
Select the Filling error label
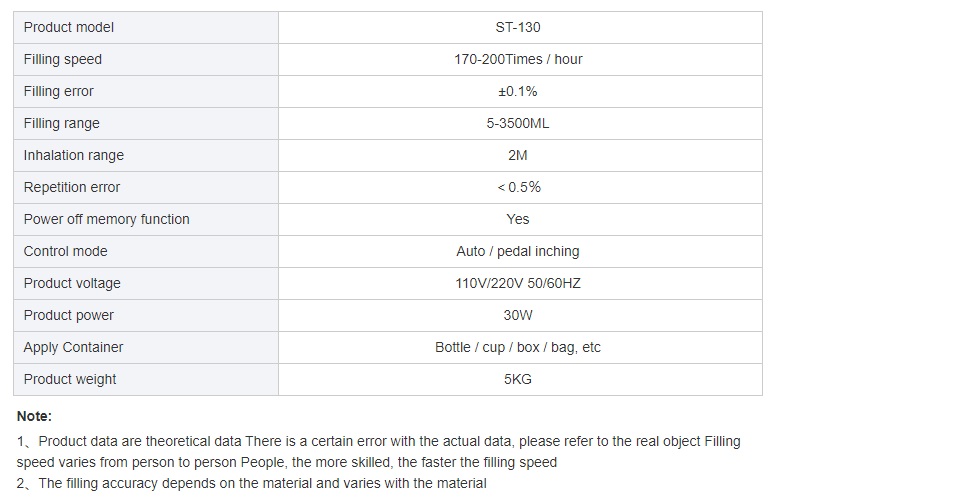(x=58, y=91)
